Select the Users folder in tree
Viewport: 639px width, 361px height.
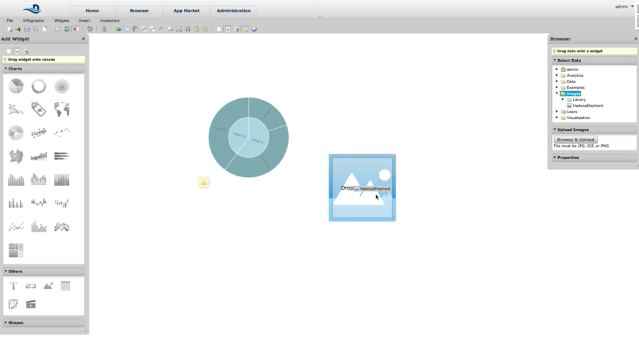click(569, 112)
